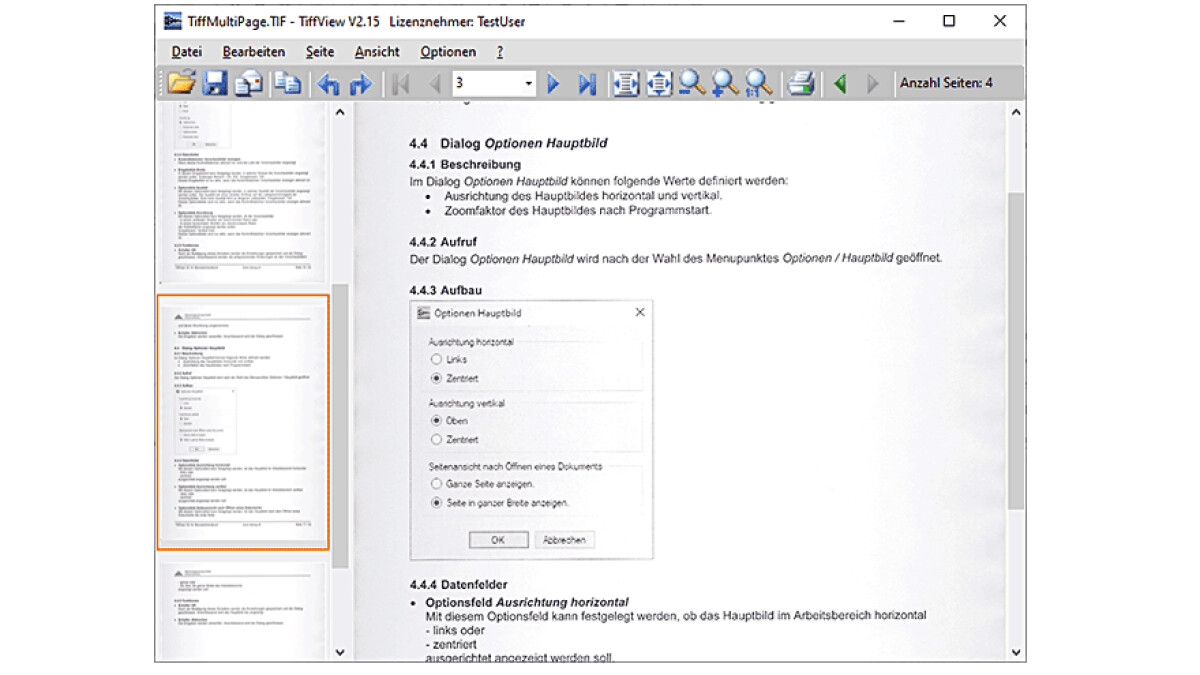Jump to the last page
The height and width of the screenshot is (675, 1200).
point(587,84)
